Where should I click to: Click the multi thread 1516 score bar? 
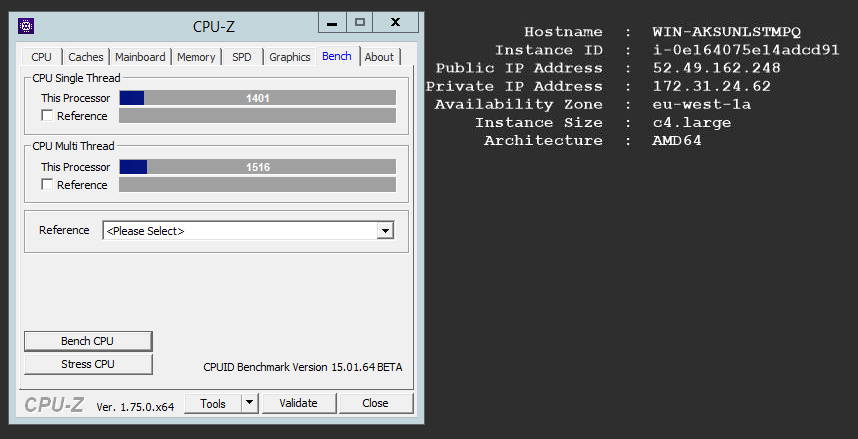pyautogui.click(x=258, y=167)
